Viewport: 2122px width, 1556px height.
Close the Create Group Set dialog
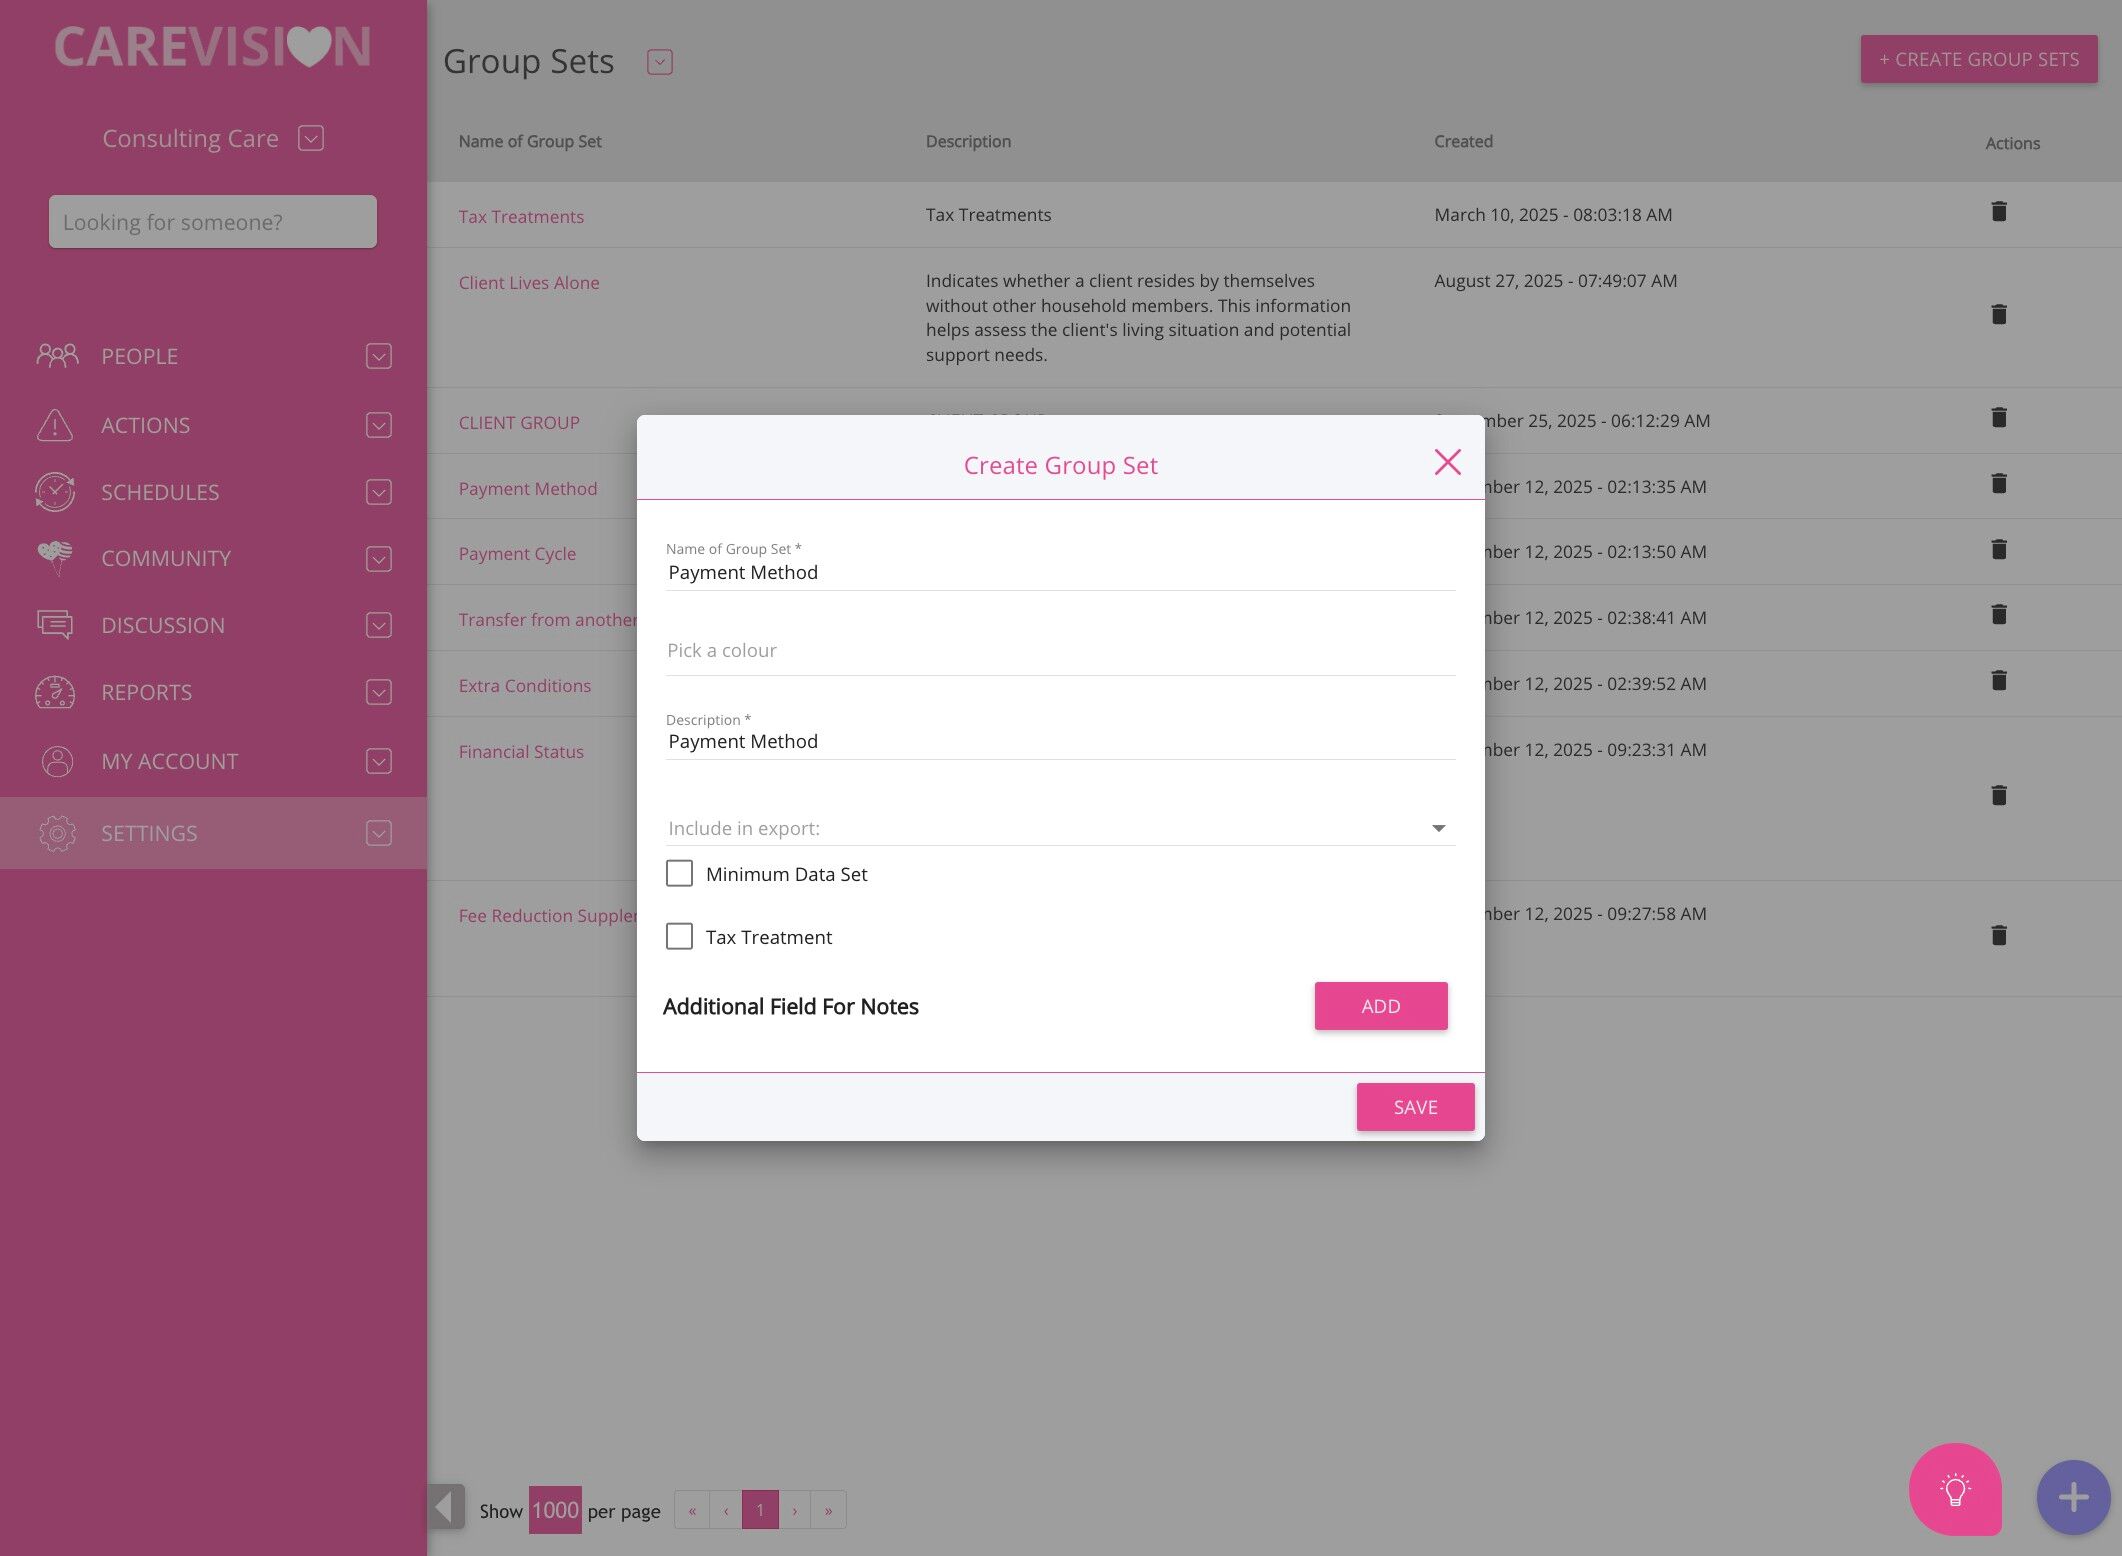click(x=1447, y=462)
